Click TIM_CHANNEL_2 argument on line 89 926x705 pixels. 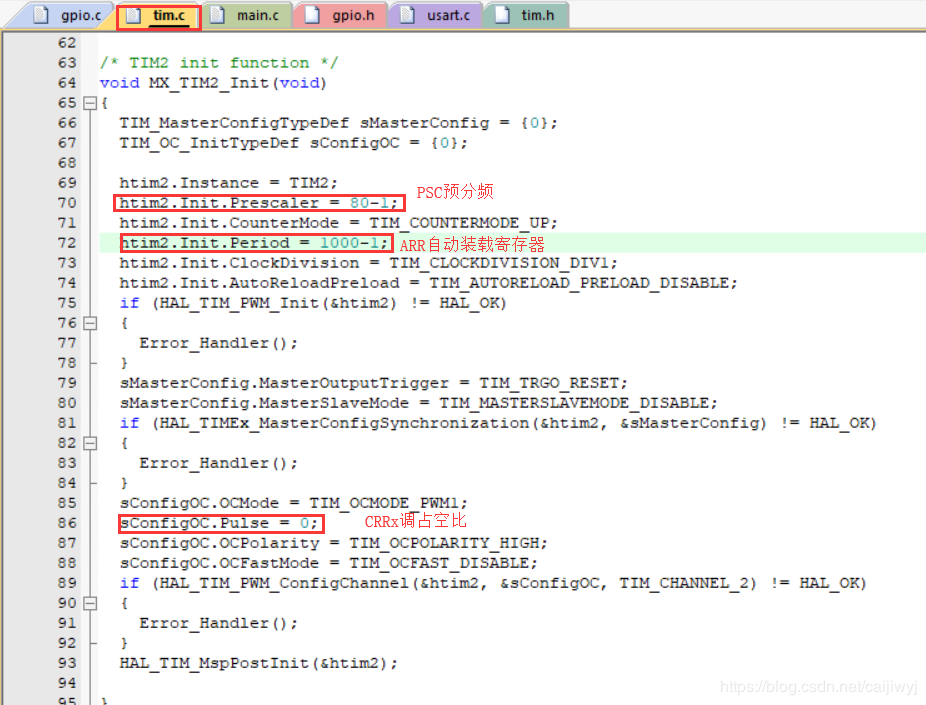click(x=684, y=583)
